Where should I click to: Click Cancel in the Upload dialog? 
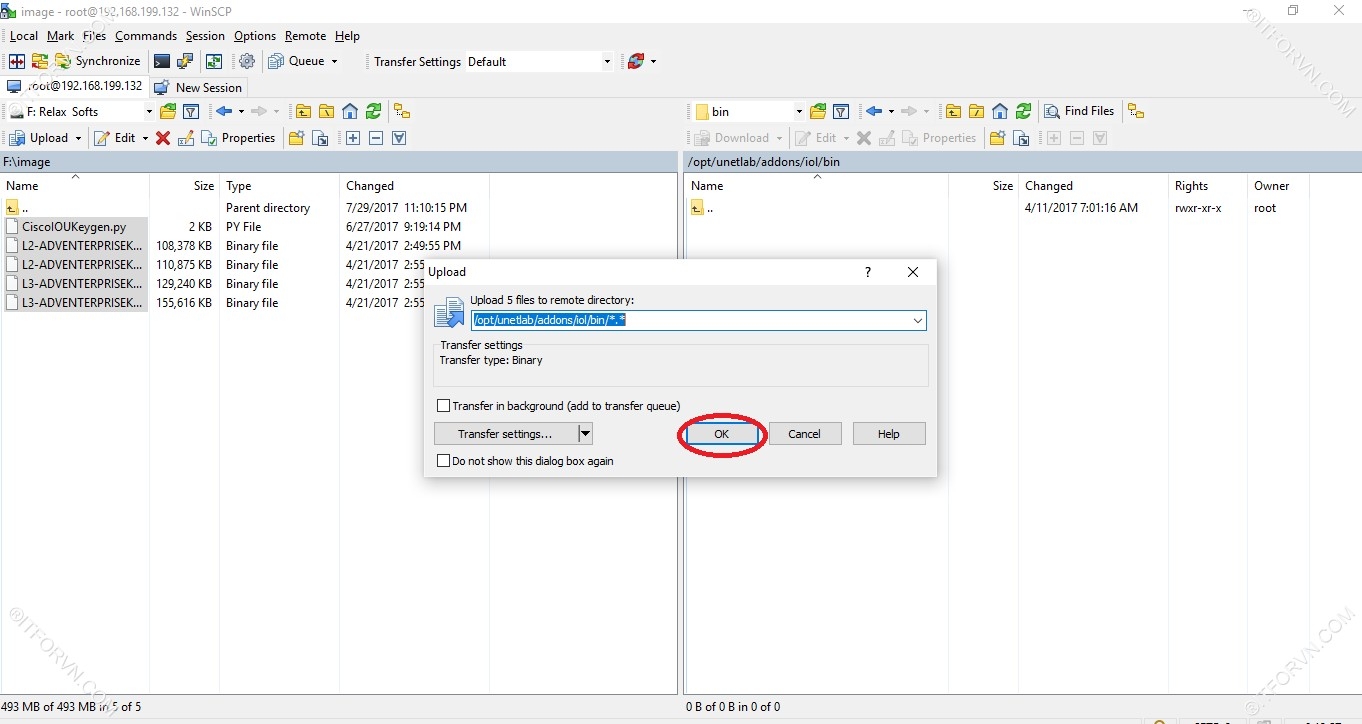tap(804, 434)
